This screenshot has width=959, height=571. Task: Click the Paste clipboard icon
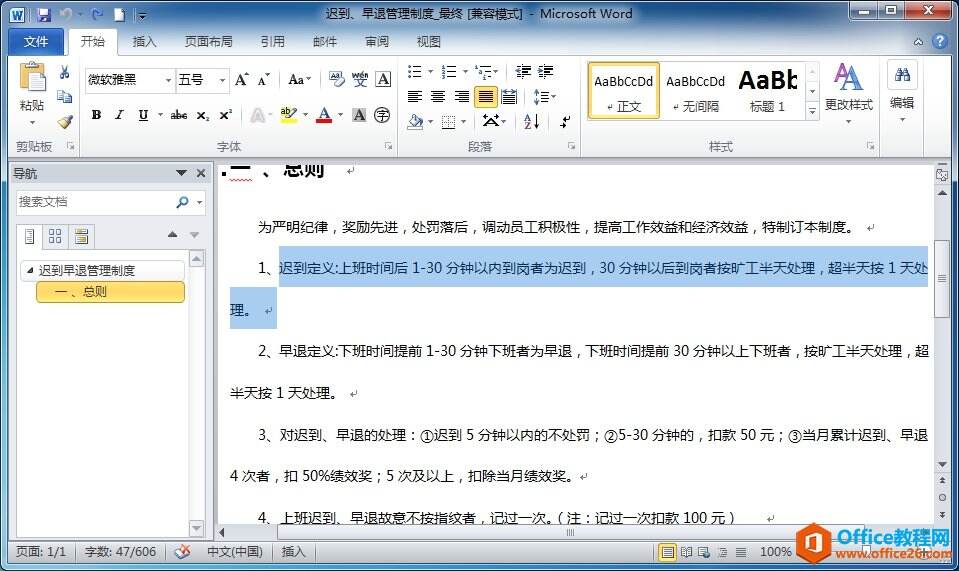point(32,78)
